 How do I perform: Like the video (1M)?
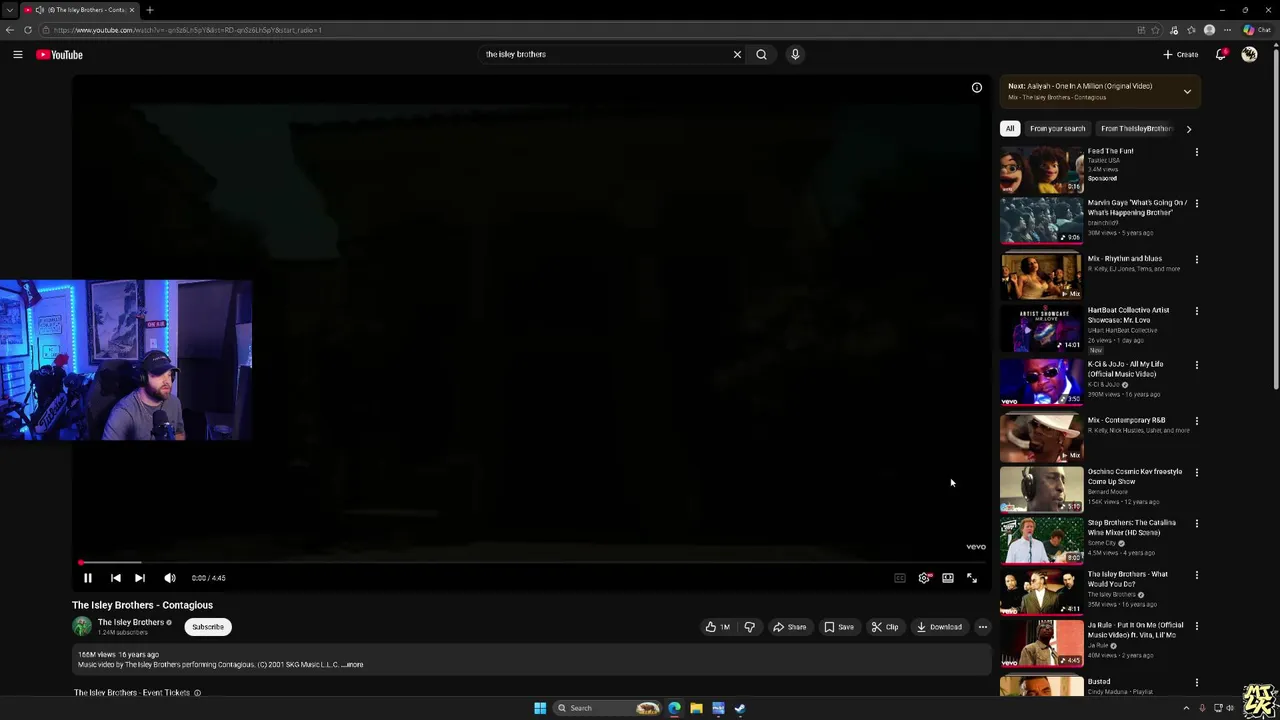[x=718, y=627]
